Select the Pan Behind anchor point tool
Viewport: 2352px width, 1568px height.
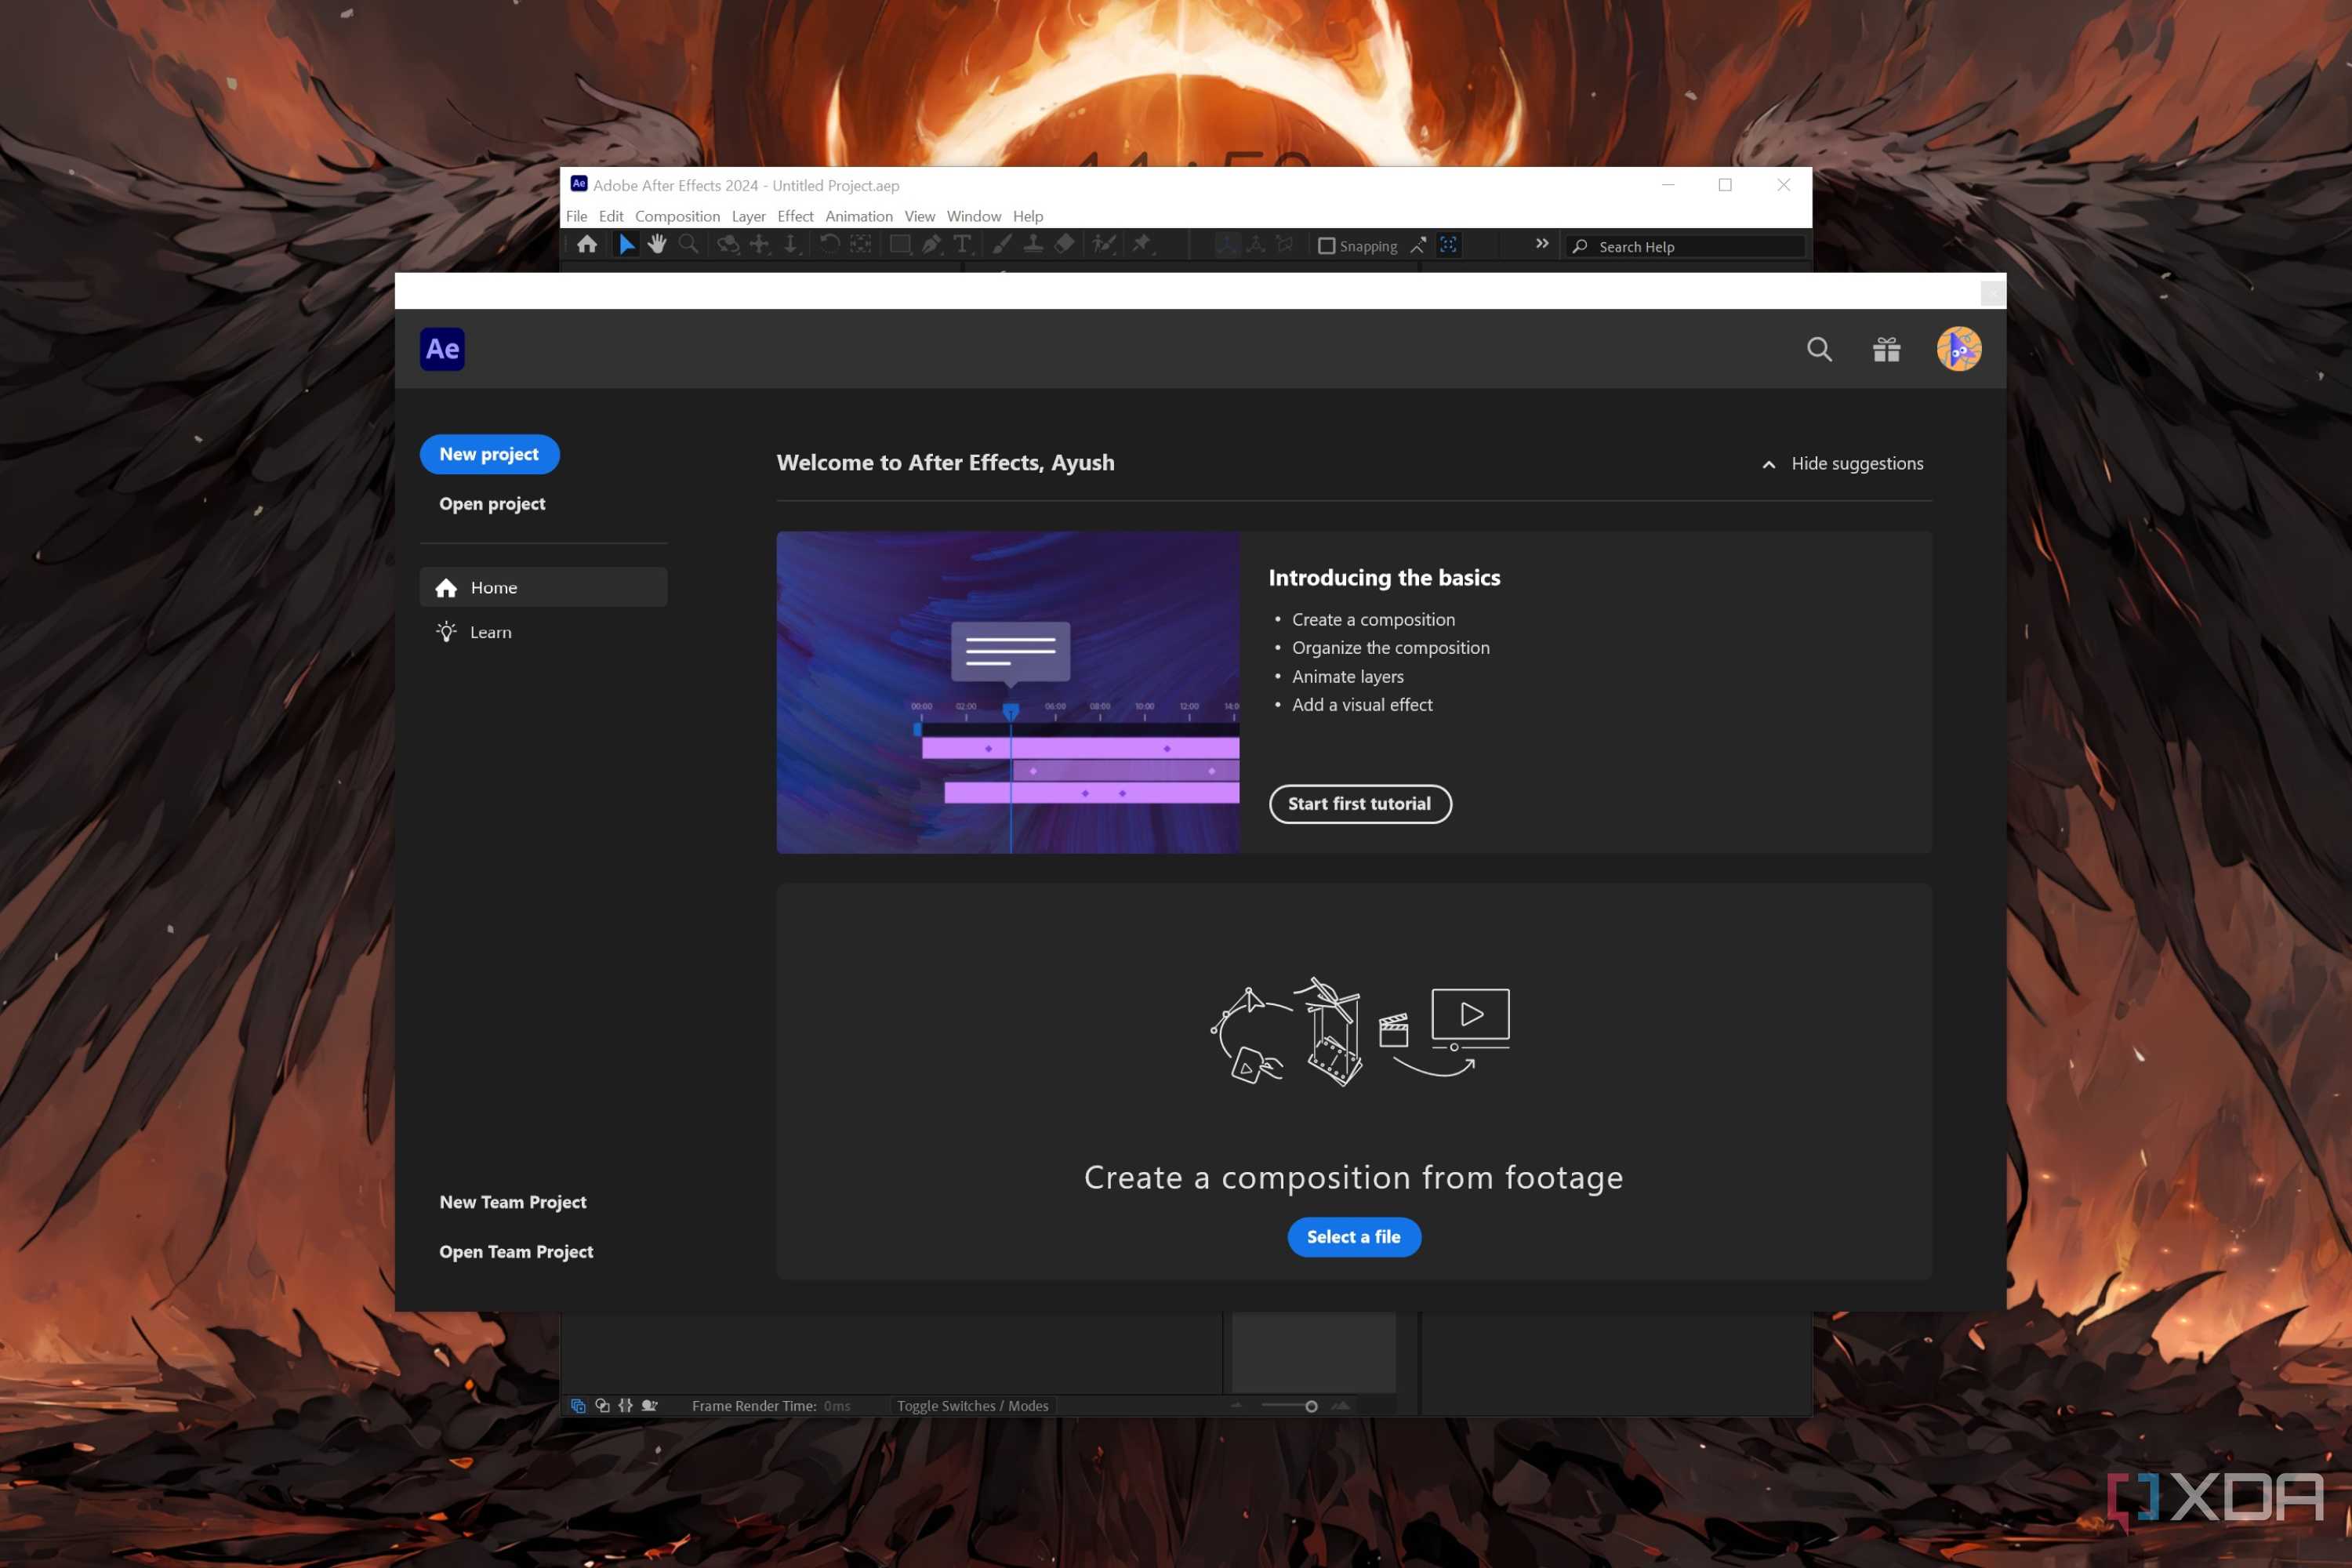click(860, 245)
